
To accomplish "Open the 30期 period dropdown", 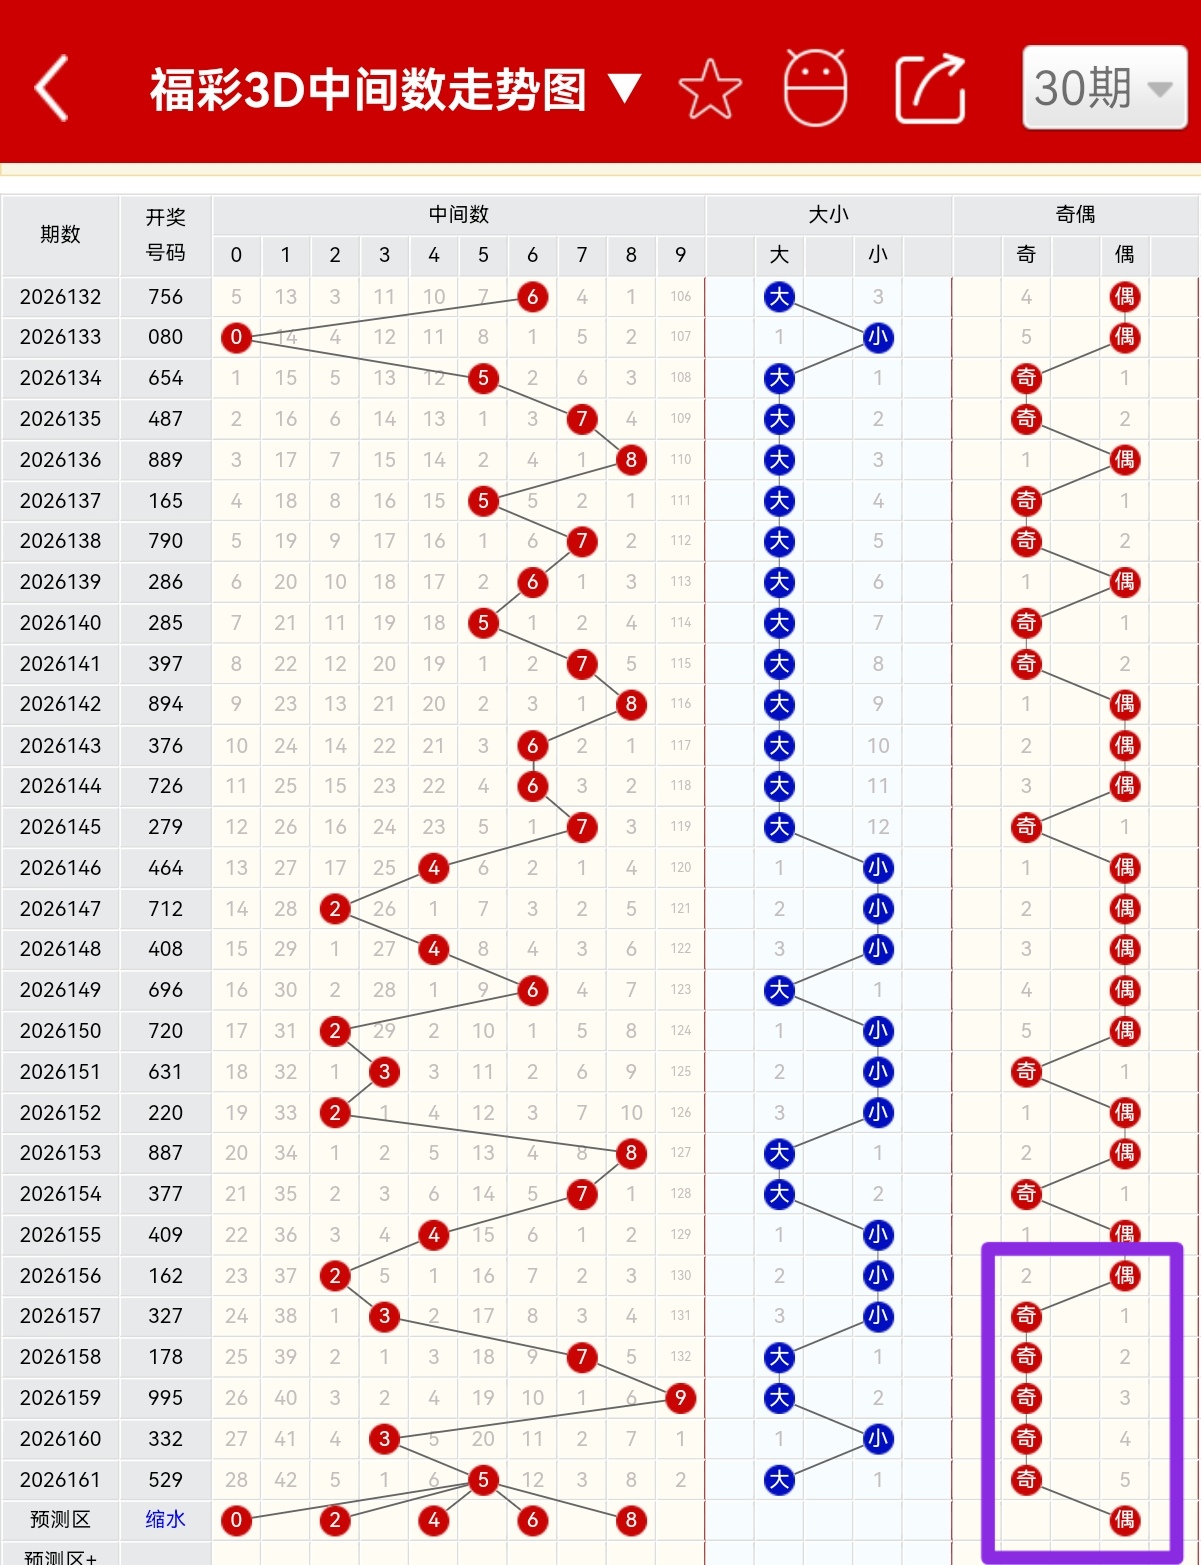I will click(x=1105, y=87).
